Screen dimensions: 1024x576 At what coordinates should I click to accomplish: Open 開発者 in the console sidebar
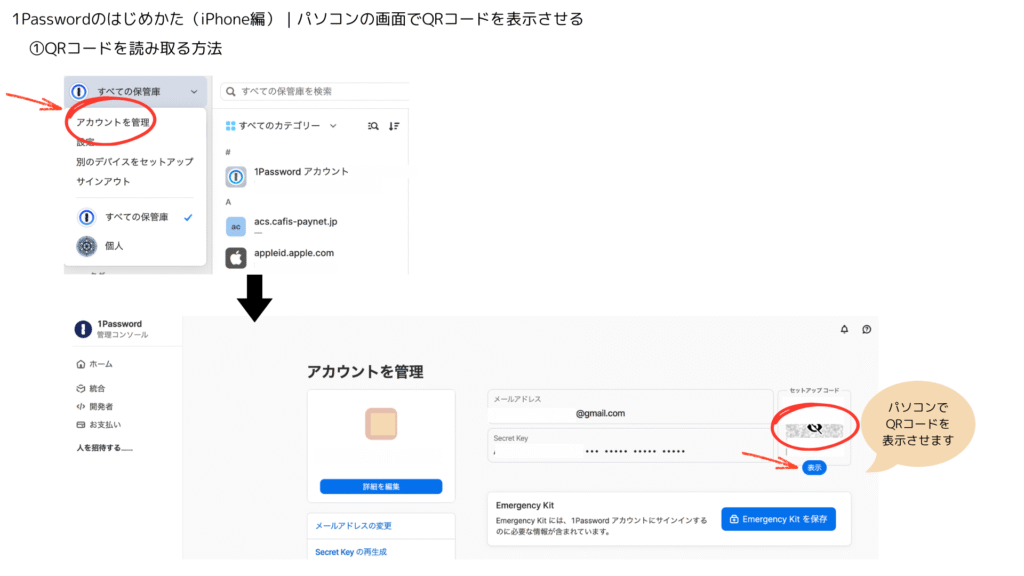[x=95, y=406]
